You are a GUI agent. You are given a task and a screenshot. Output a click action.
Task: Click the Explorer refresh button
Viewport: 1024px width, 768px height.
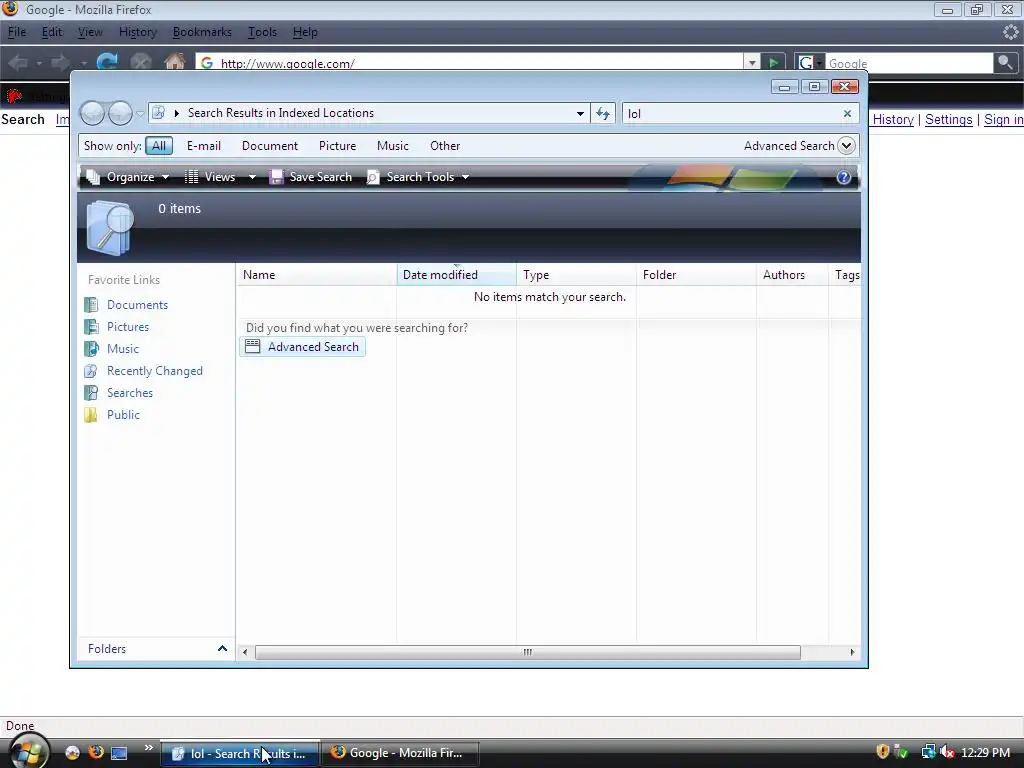tap(603, 114)
